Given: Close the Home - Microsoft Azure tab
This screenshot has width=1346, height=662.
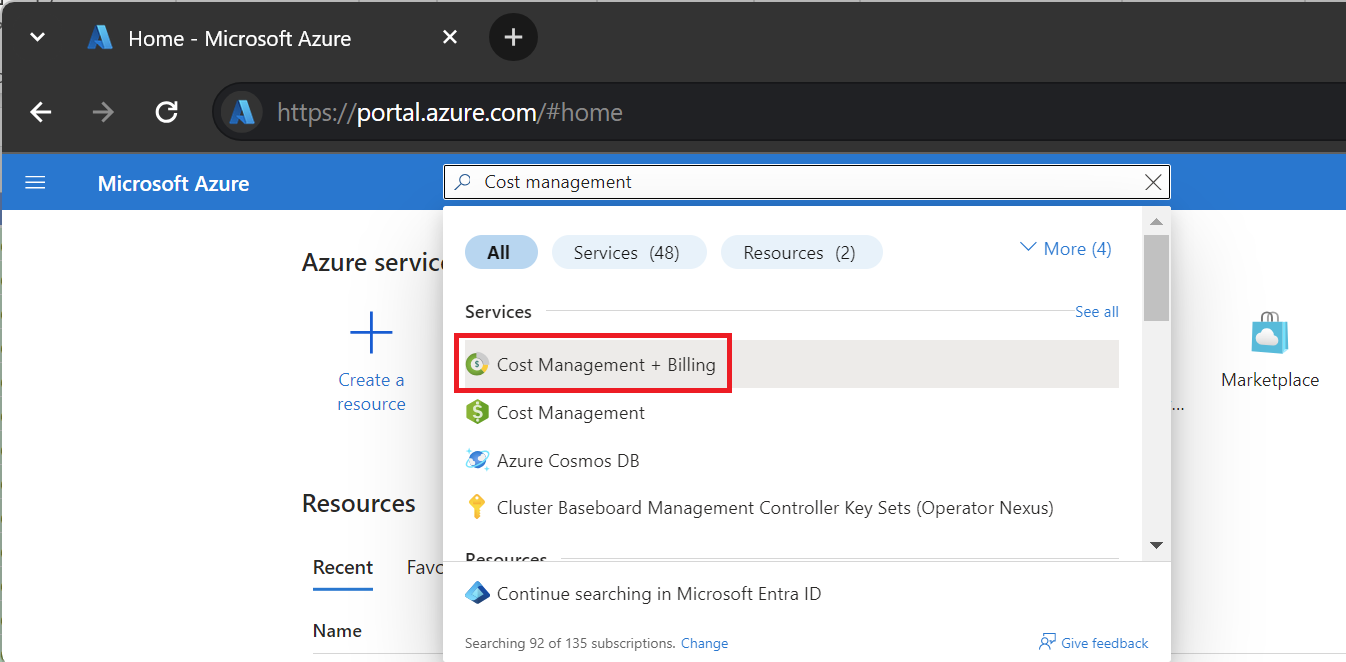Looking at the screenshot, I should (x=450, y=38).
